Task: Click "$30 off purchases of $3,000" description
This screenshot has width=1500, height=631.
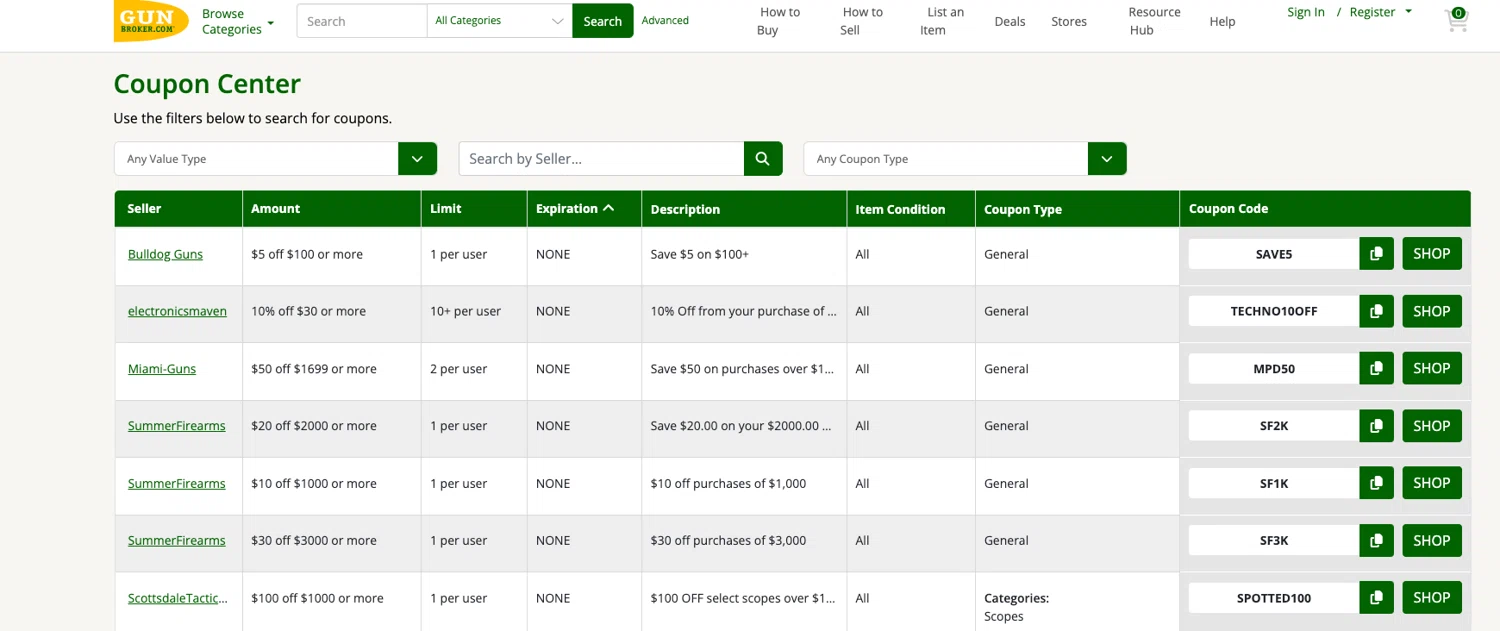Action: 728,540
